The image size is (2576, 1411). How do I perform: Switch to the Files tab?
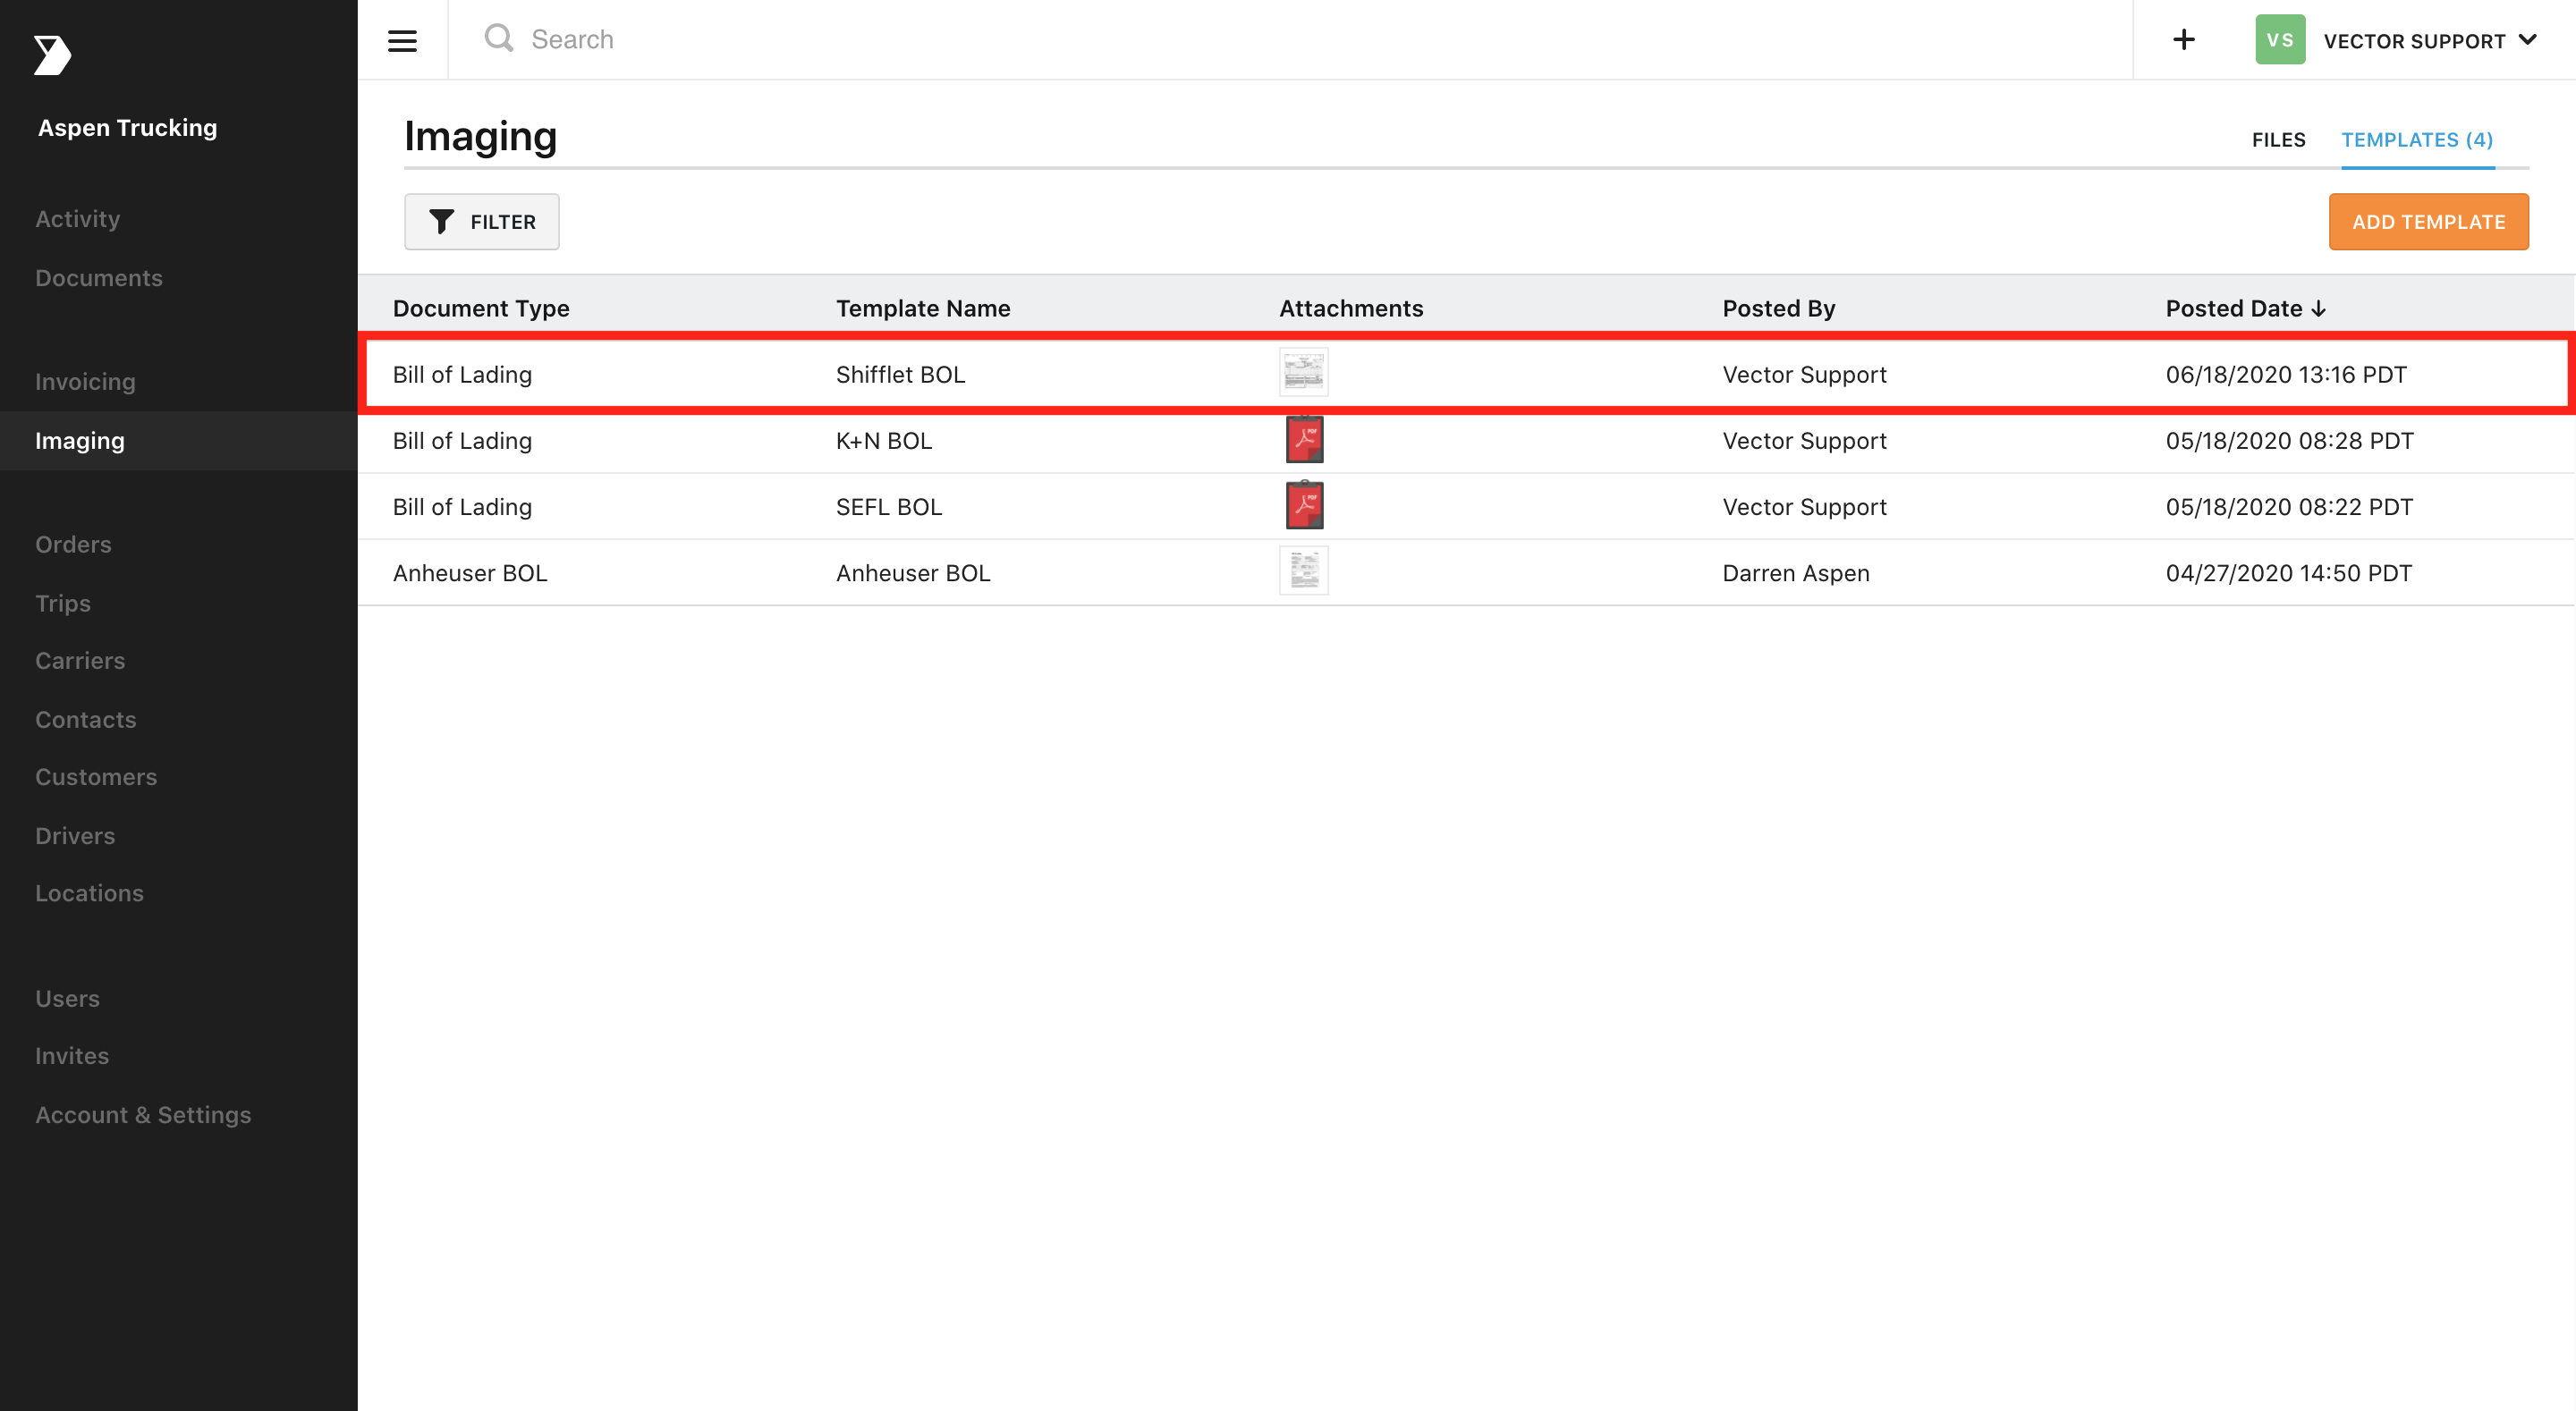coord(2278,140)
